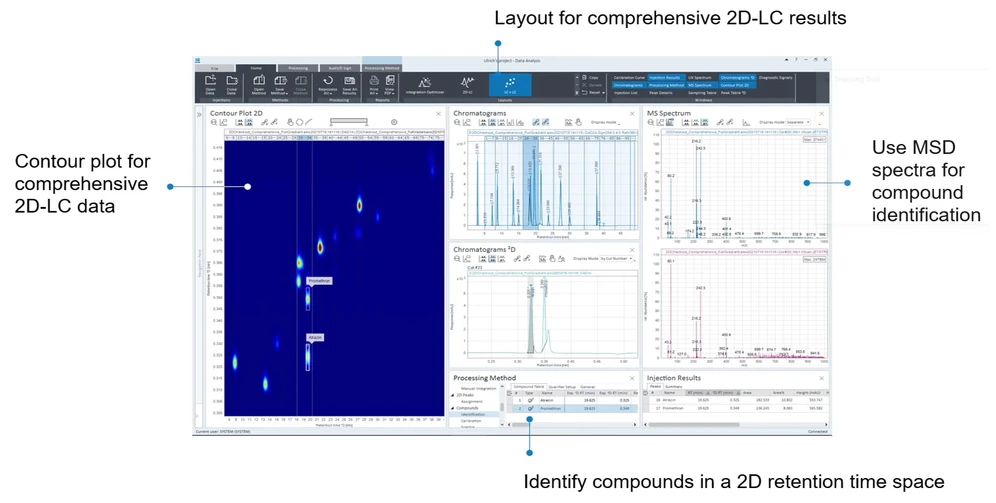Open the Reset layout dropdown

tap(591, 93)
